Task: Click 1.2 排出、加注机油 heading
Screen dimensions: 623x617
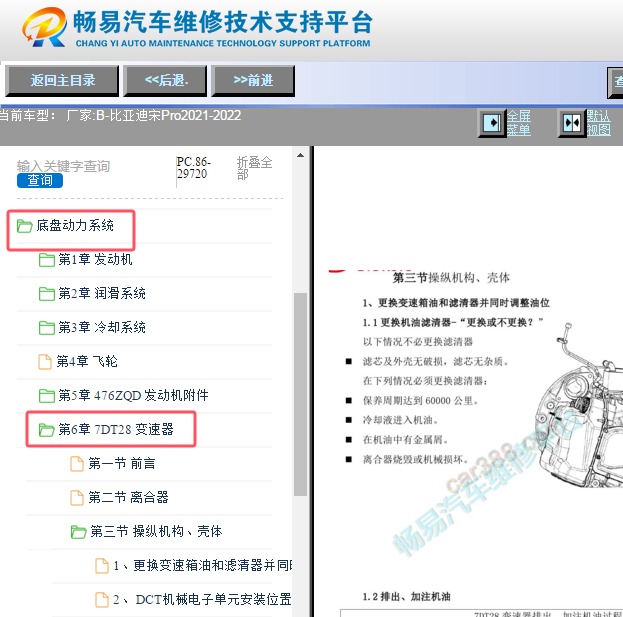Action: [x=406, y=597]
